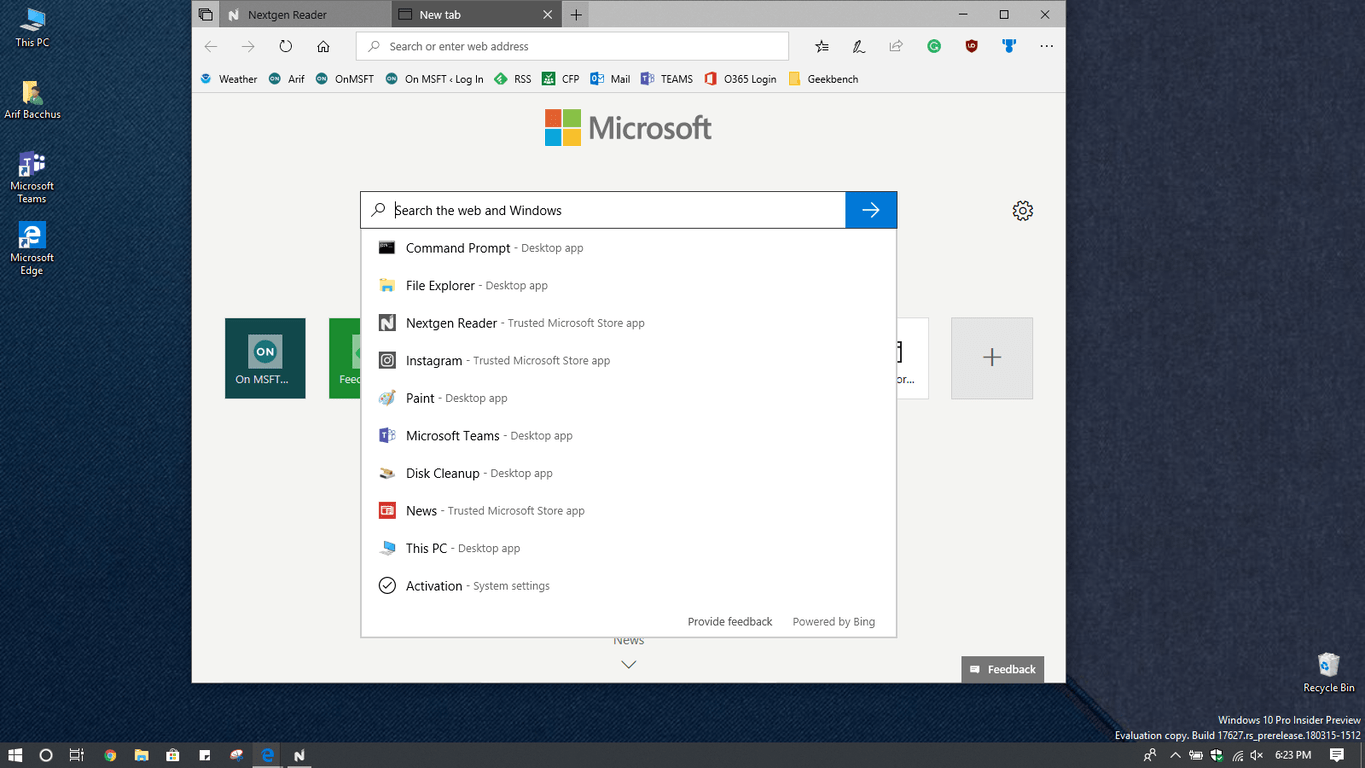Screen dimensions: 1365x768
Task: Refresh the current Edge page
Action: click(286, 46)
